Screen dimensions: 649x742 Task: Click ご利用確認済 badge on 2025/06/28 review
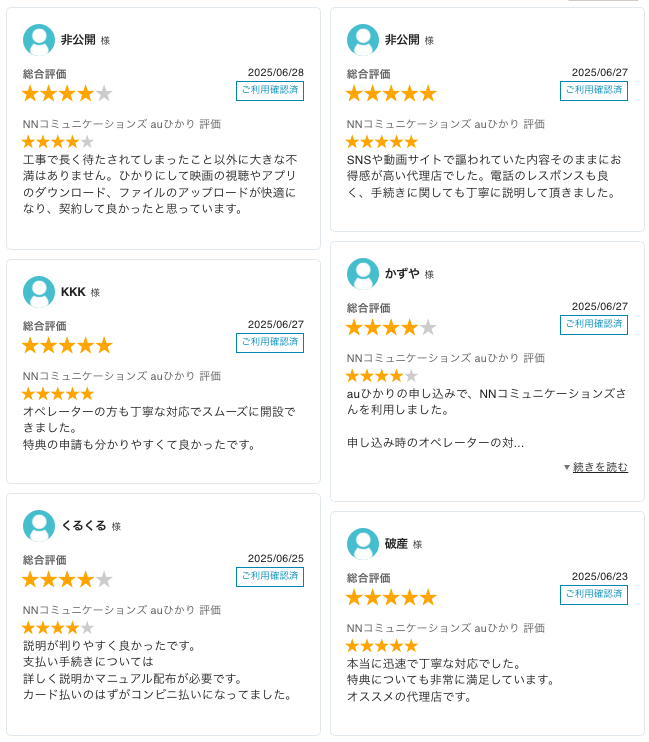pyautogui.click(x=270, y=91)
